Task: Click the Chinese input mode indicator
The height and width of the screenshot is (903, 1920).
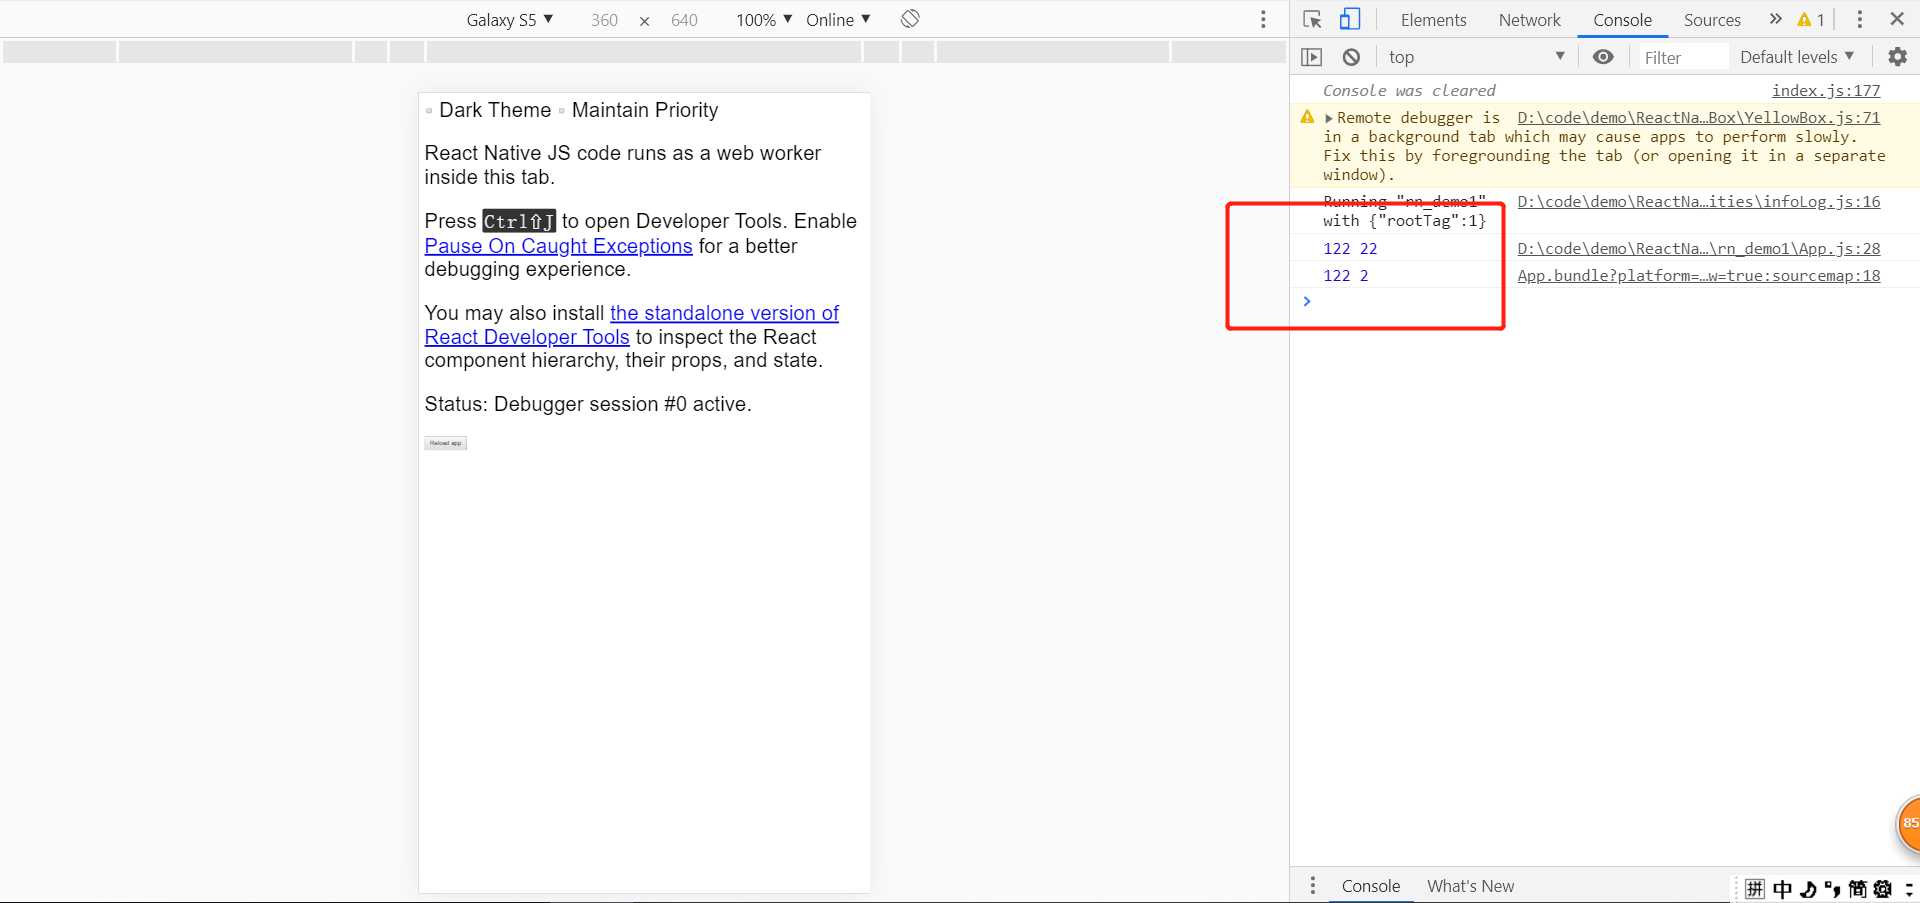Action: tap(1782, 889)
